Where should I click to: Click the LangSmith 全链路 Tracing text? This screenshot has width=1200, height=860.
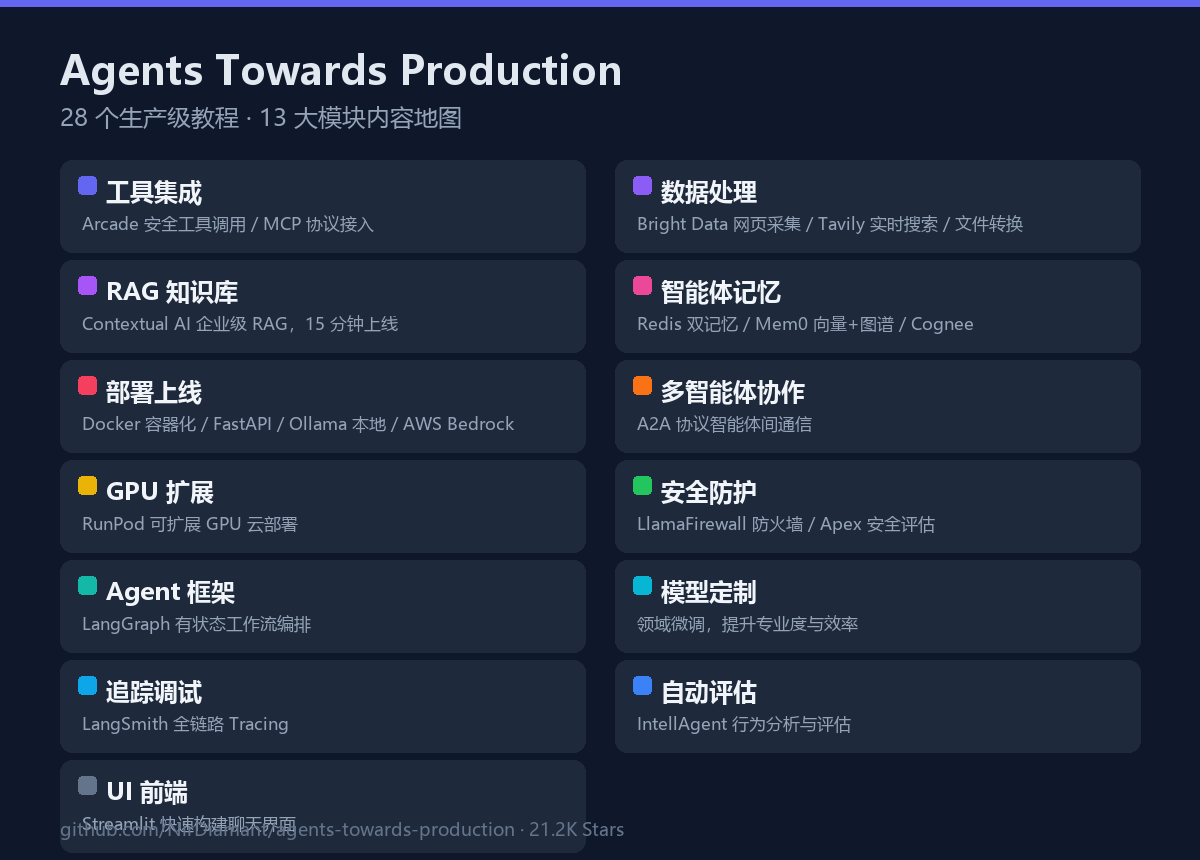tap(185, 724)
